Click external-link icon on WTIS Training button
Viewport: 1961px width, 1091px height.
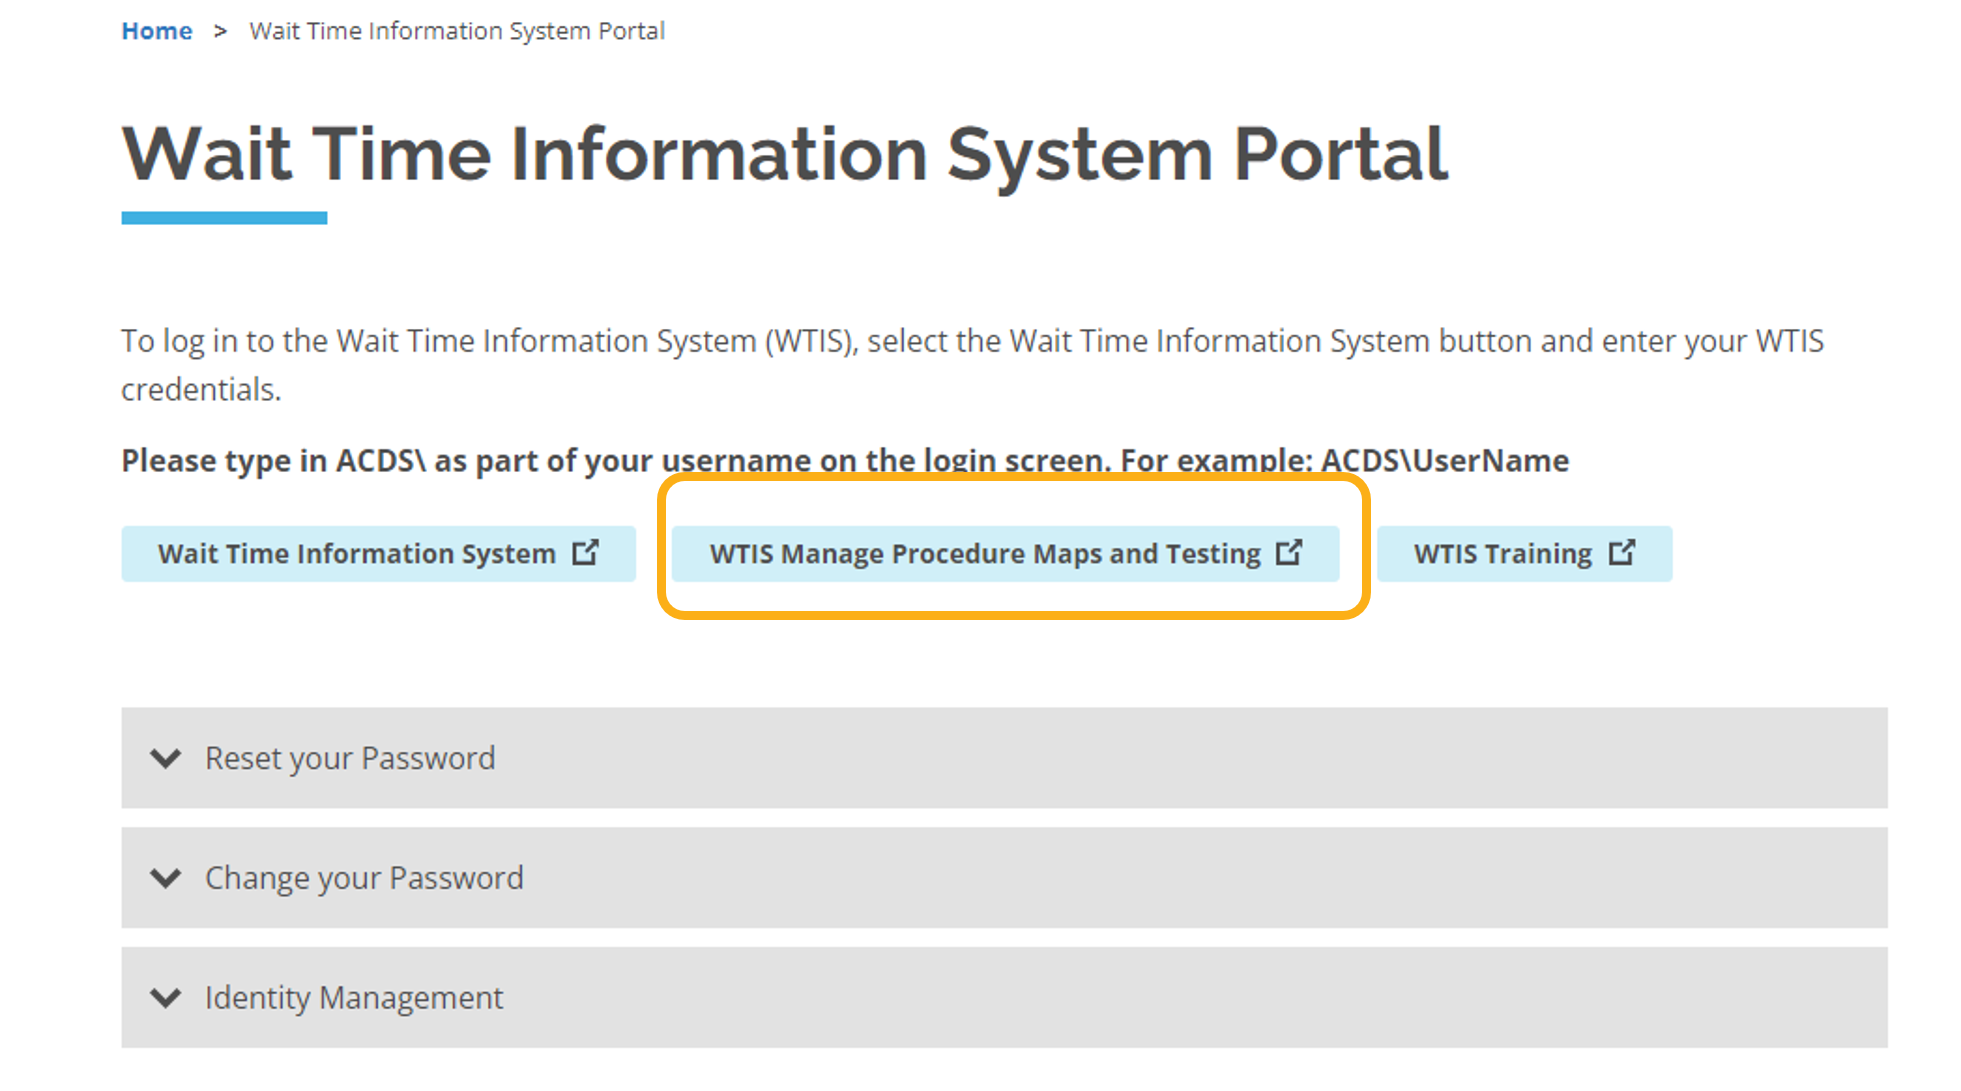(1622, 552)
